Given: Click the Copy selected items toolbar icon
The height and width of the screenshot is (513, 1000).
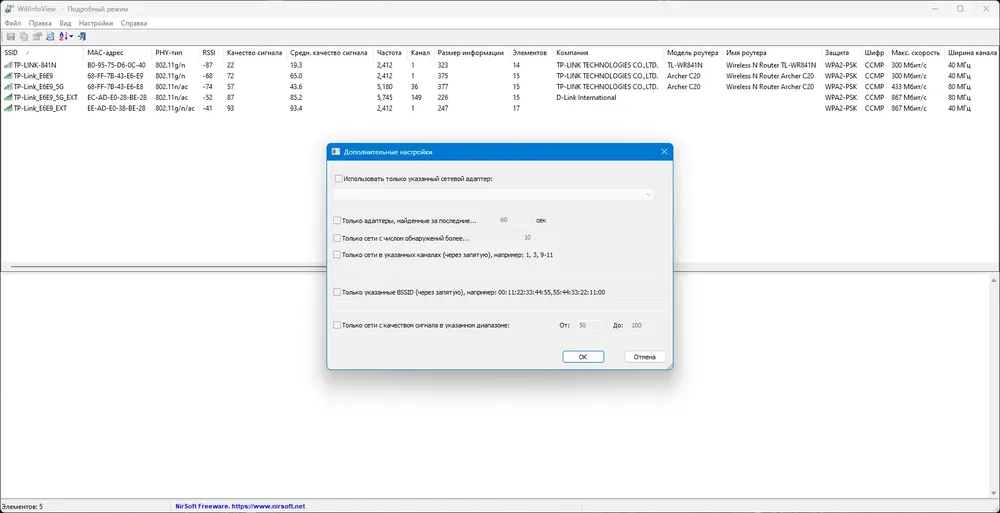Looking at the screenshot, I should (24, 36).
